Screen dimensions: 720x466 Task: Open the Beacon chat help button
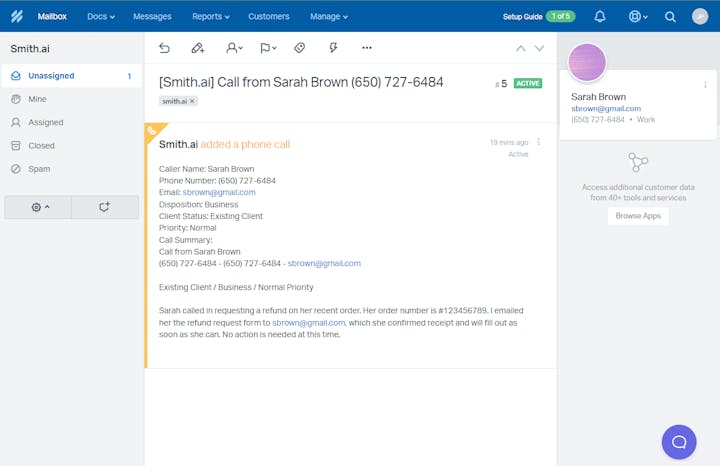[x=678, y=441]
